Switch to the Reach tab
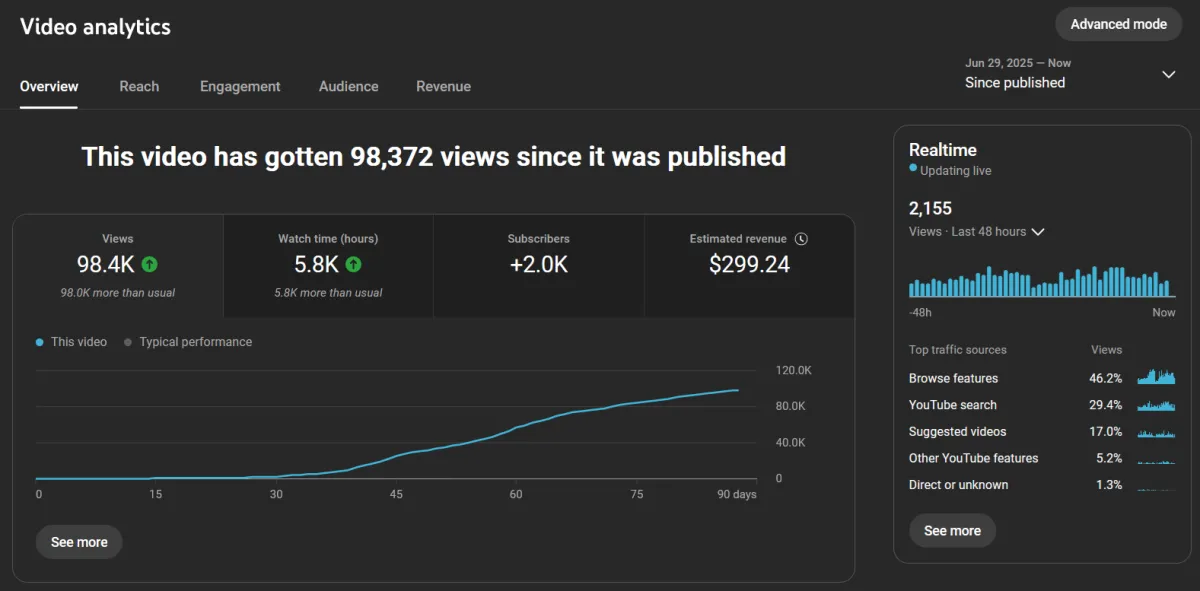Screen dimensions: 1200x591 click(x=139, y=86)
